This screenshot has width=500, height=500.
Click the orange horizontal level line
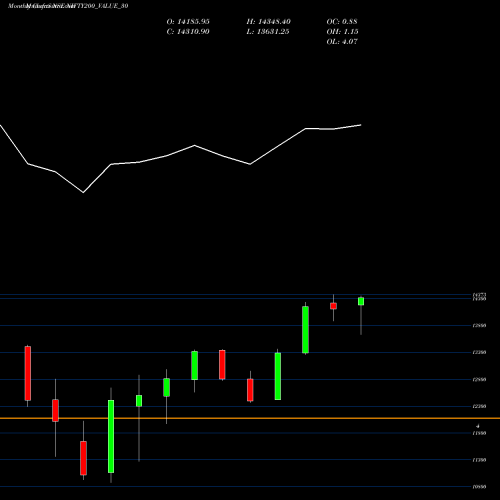(x=250, y=418)
